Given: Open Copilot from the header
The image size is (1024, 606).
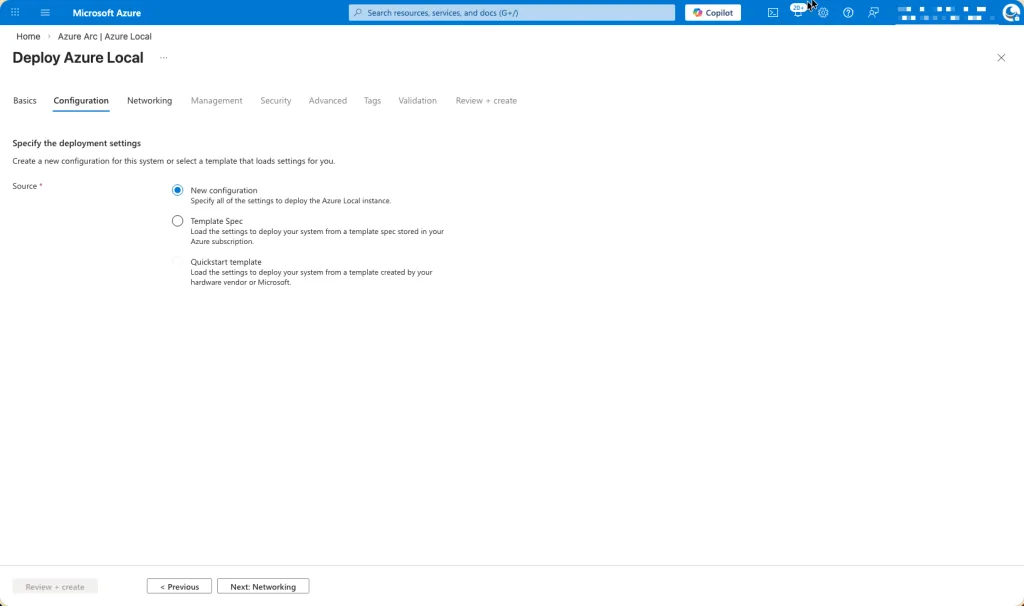Looking at the screenshot, I should [713, 13].
